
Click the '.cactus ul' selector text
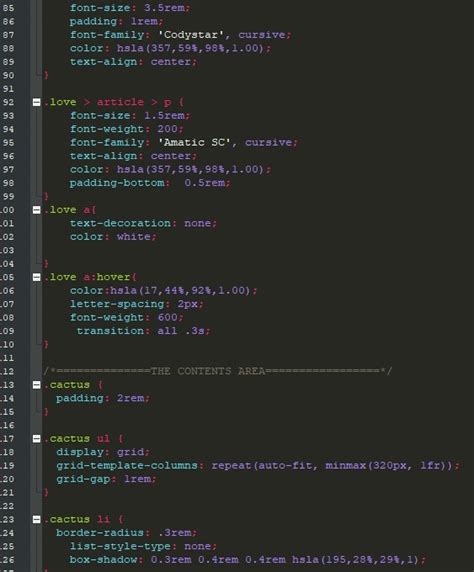click(77, 438)
